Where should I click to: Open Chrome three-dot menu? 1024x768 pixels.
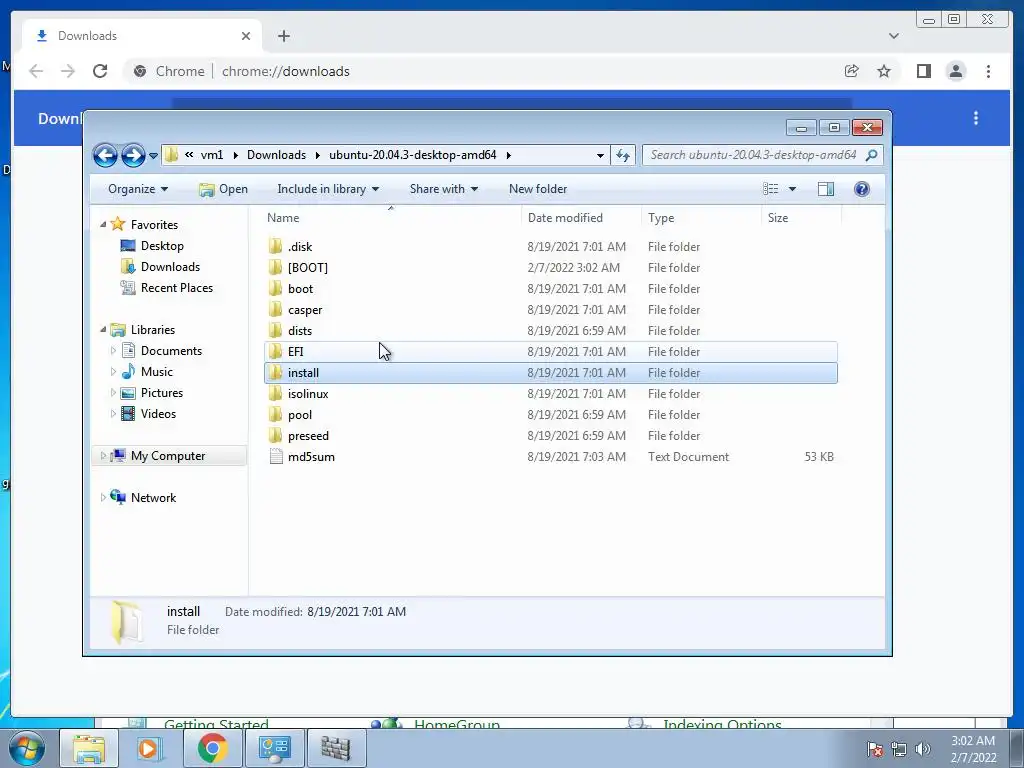pyautogui.click(x=988, y=71)
